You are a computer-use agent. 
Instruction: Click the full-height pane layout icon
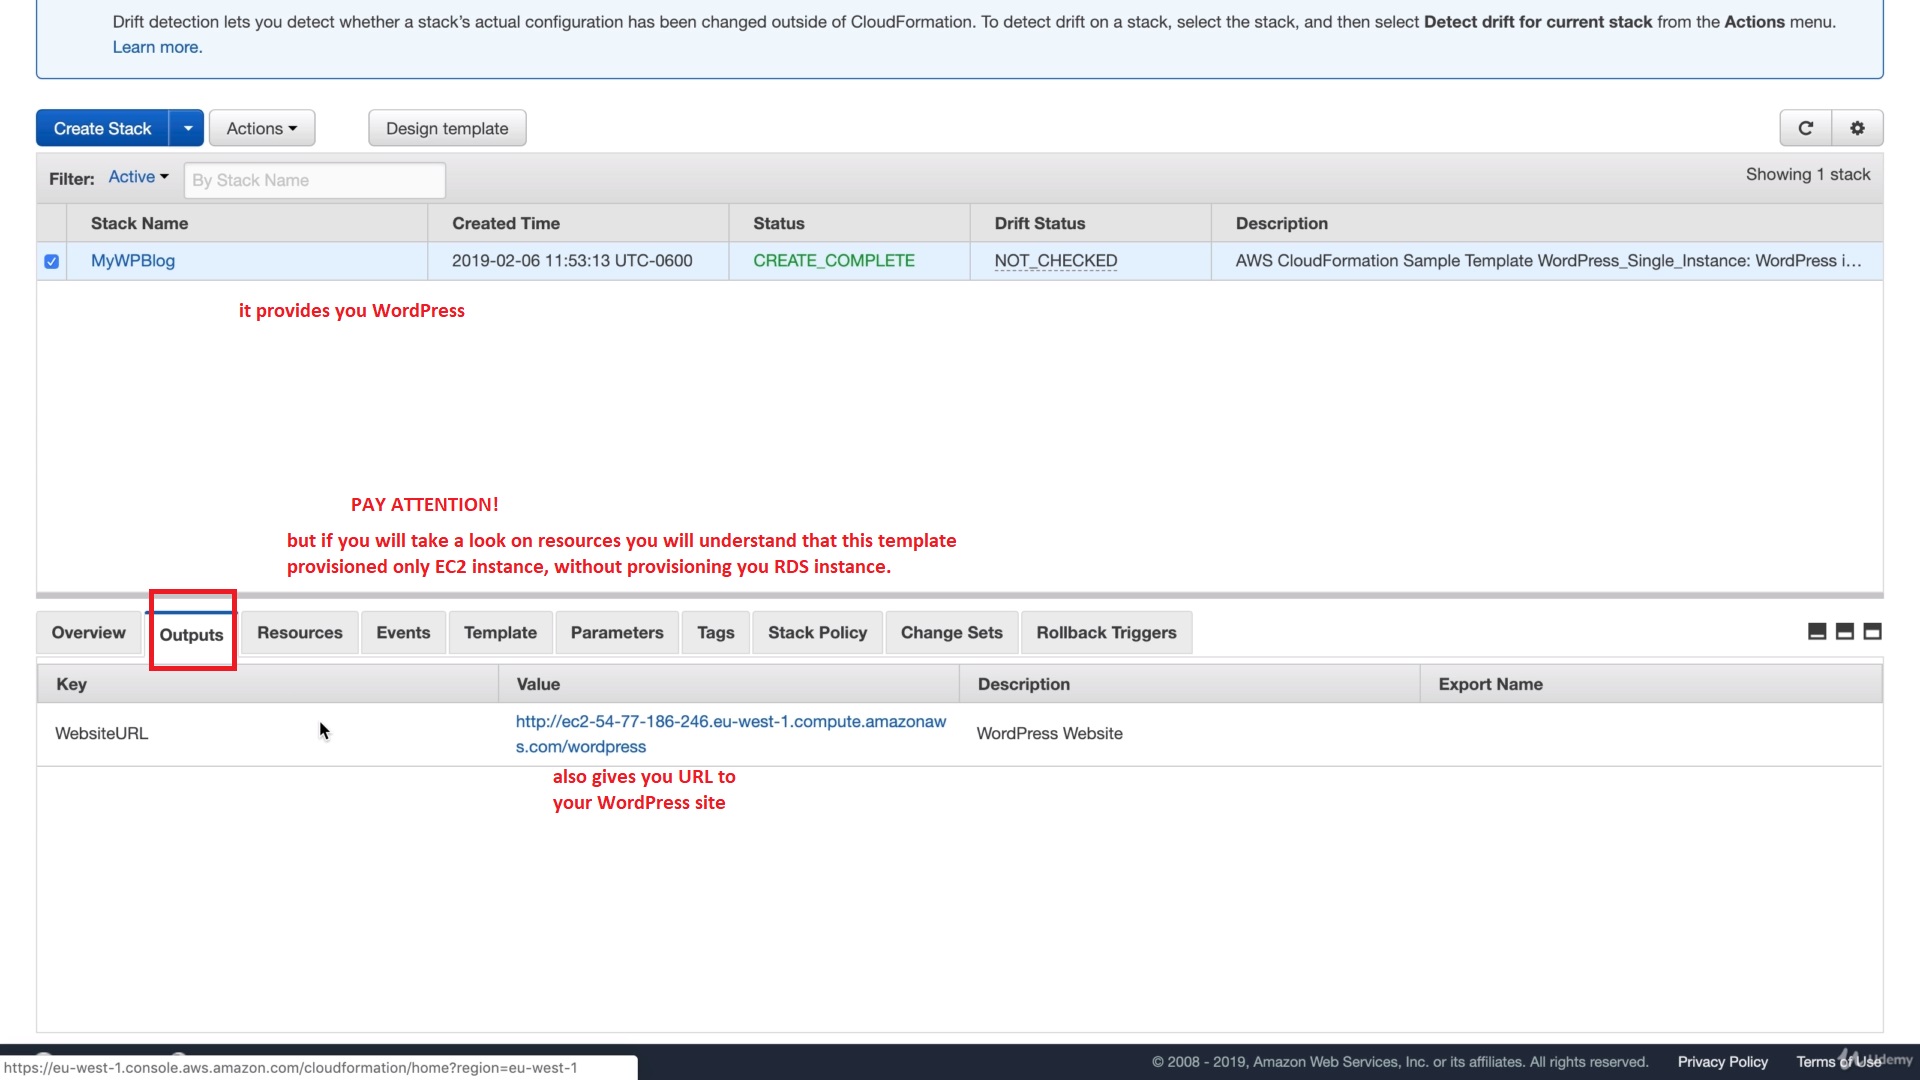(1873, 631)
